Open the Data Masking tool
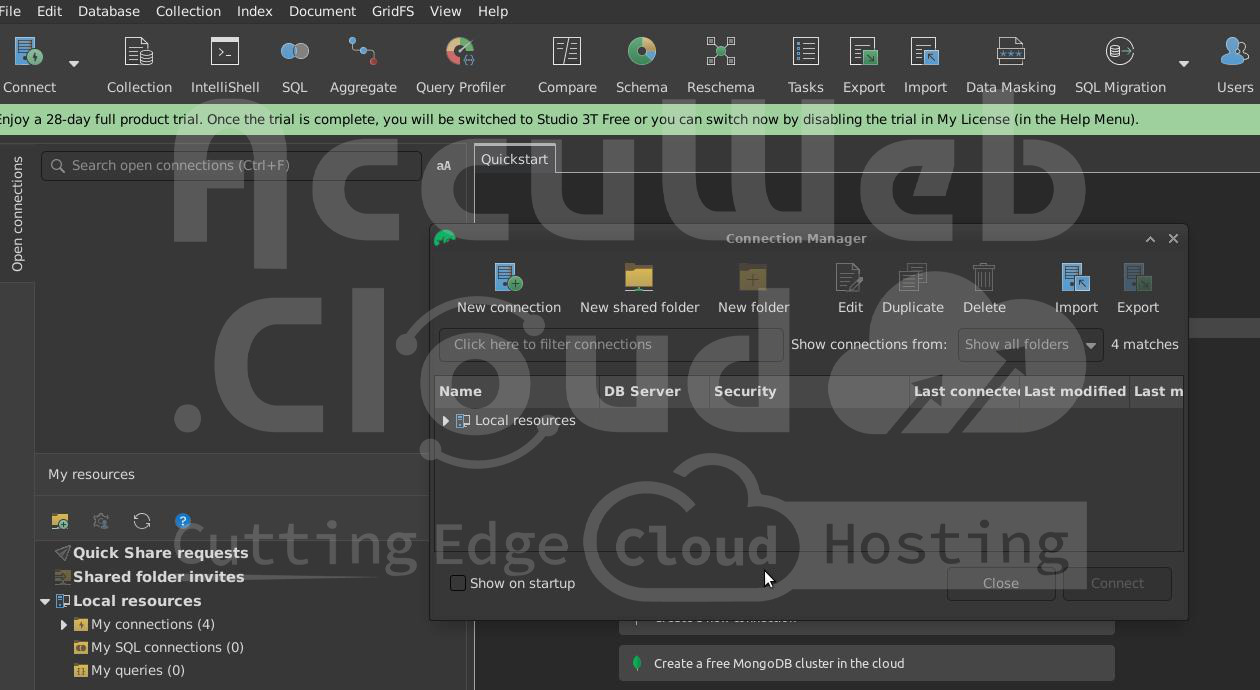 (1010, 65)
